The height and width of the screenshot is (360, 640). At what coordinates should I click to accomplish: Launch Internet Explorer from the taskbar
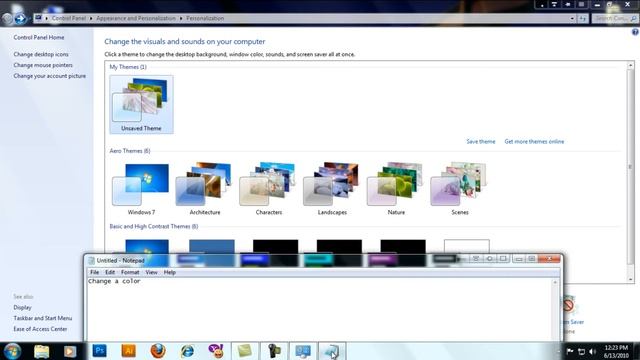click(x=187, y=351)
